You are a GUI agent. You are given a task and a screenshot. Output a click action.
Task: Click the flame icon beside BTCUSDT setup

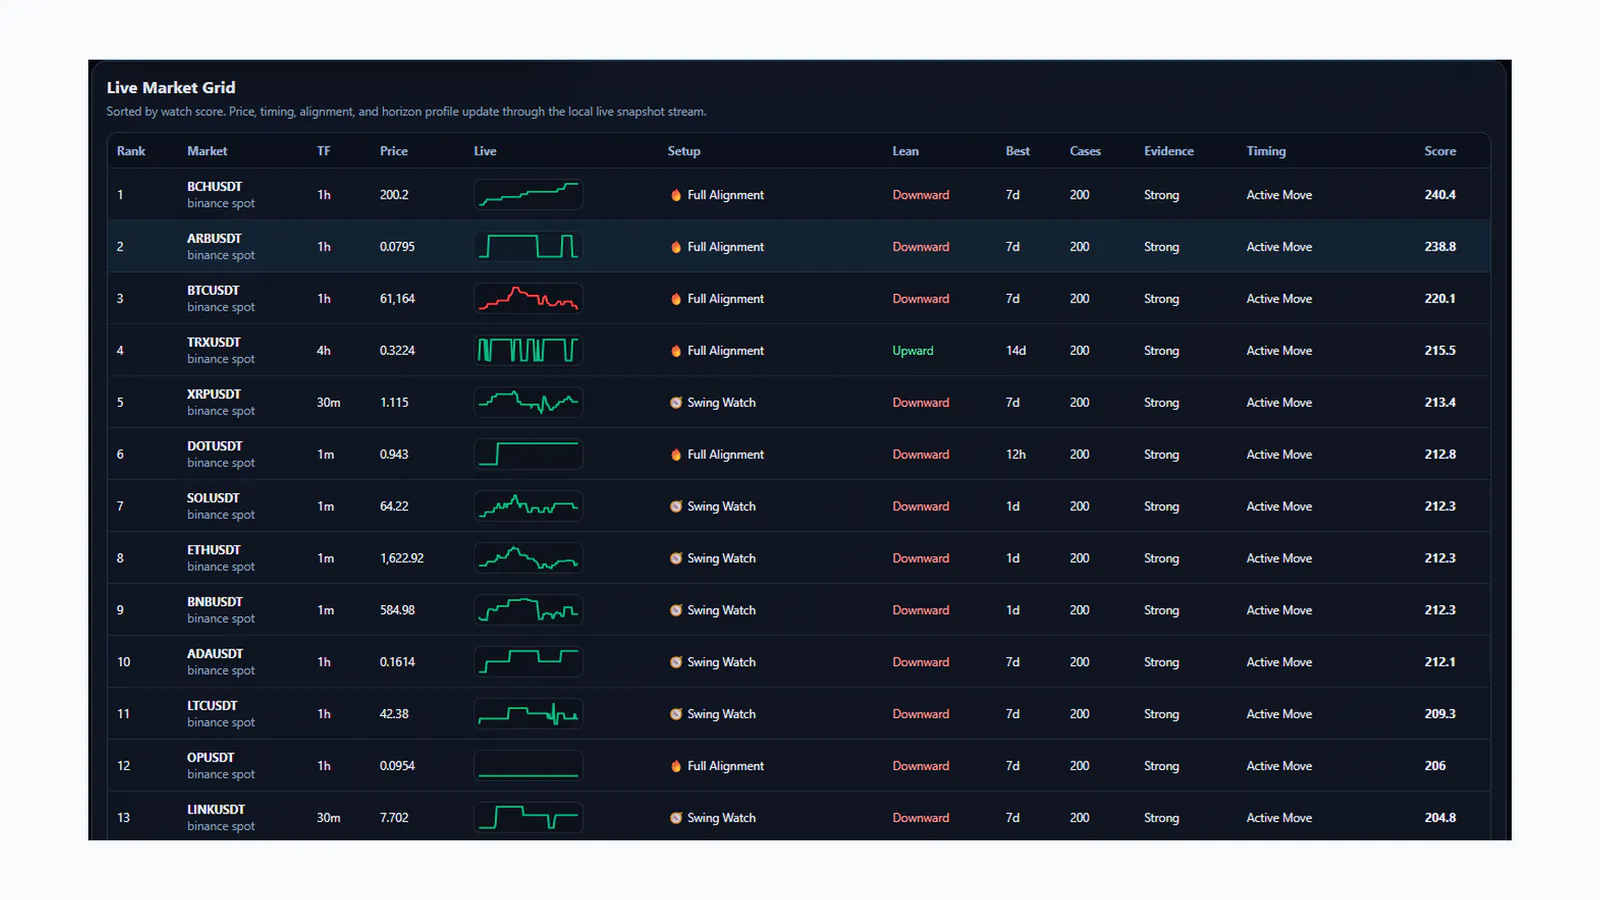click(676, 299)
